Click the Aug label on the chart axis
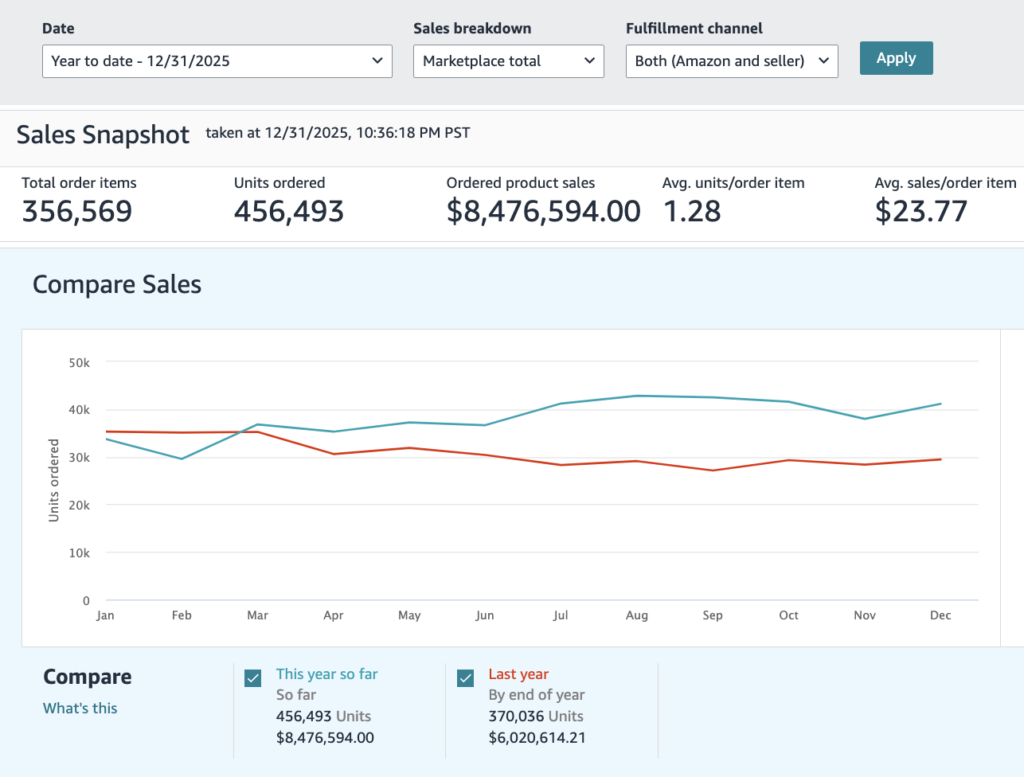 637,615
